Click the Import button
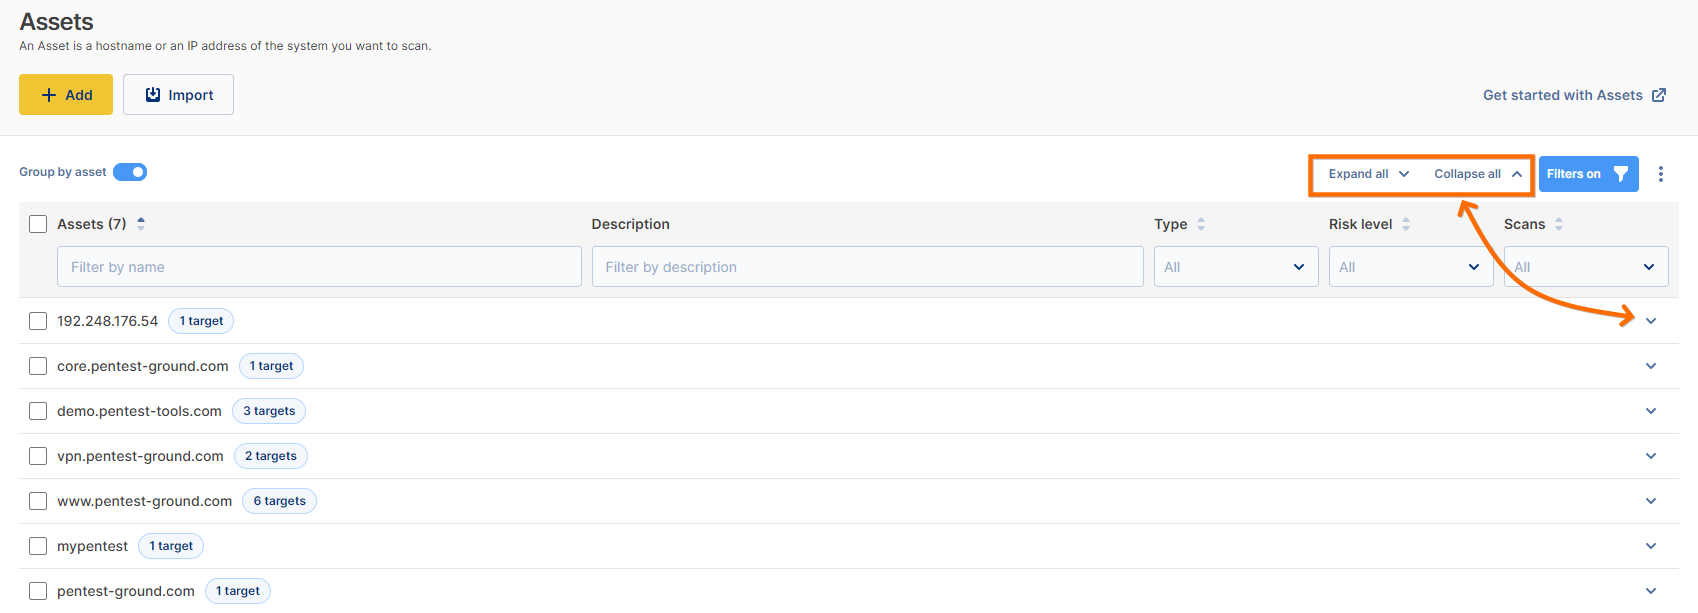This screenshot has height=613, width=1698. click(x=178, y=95)
